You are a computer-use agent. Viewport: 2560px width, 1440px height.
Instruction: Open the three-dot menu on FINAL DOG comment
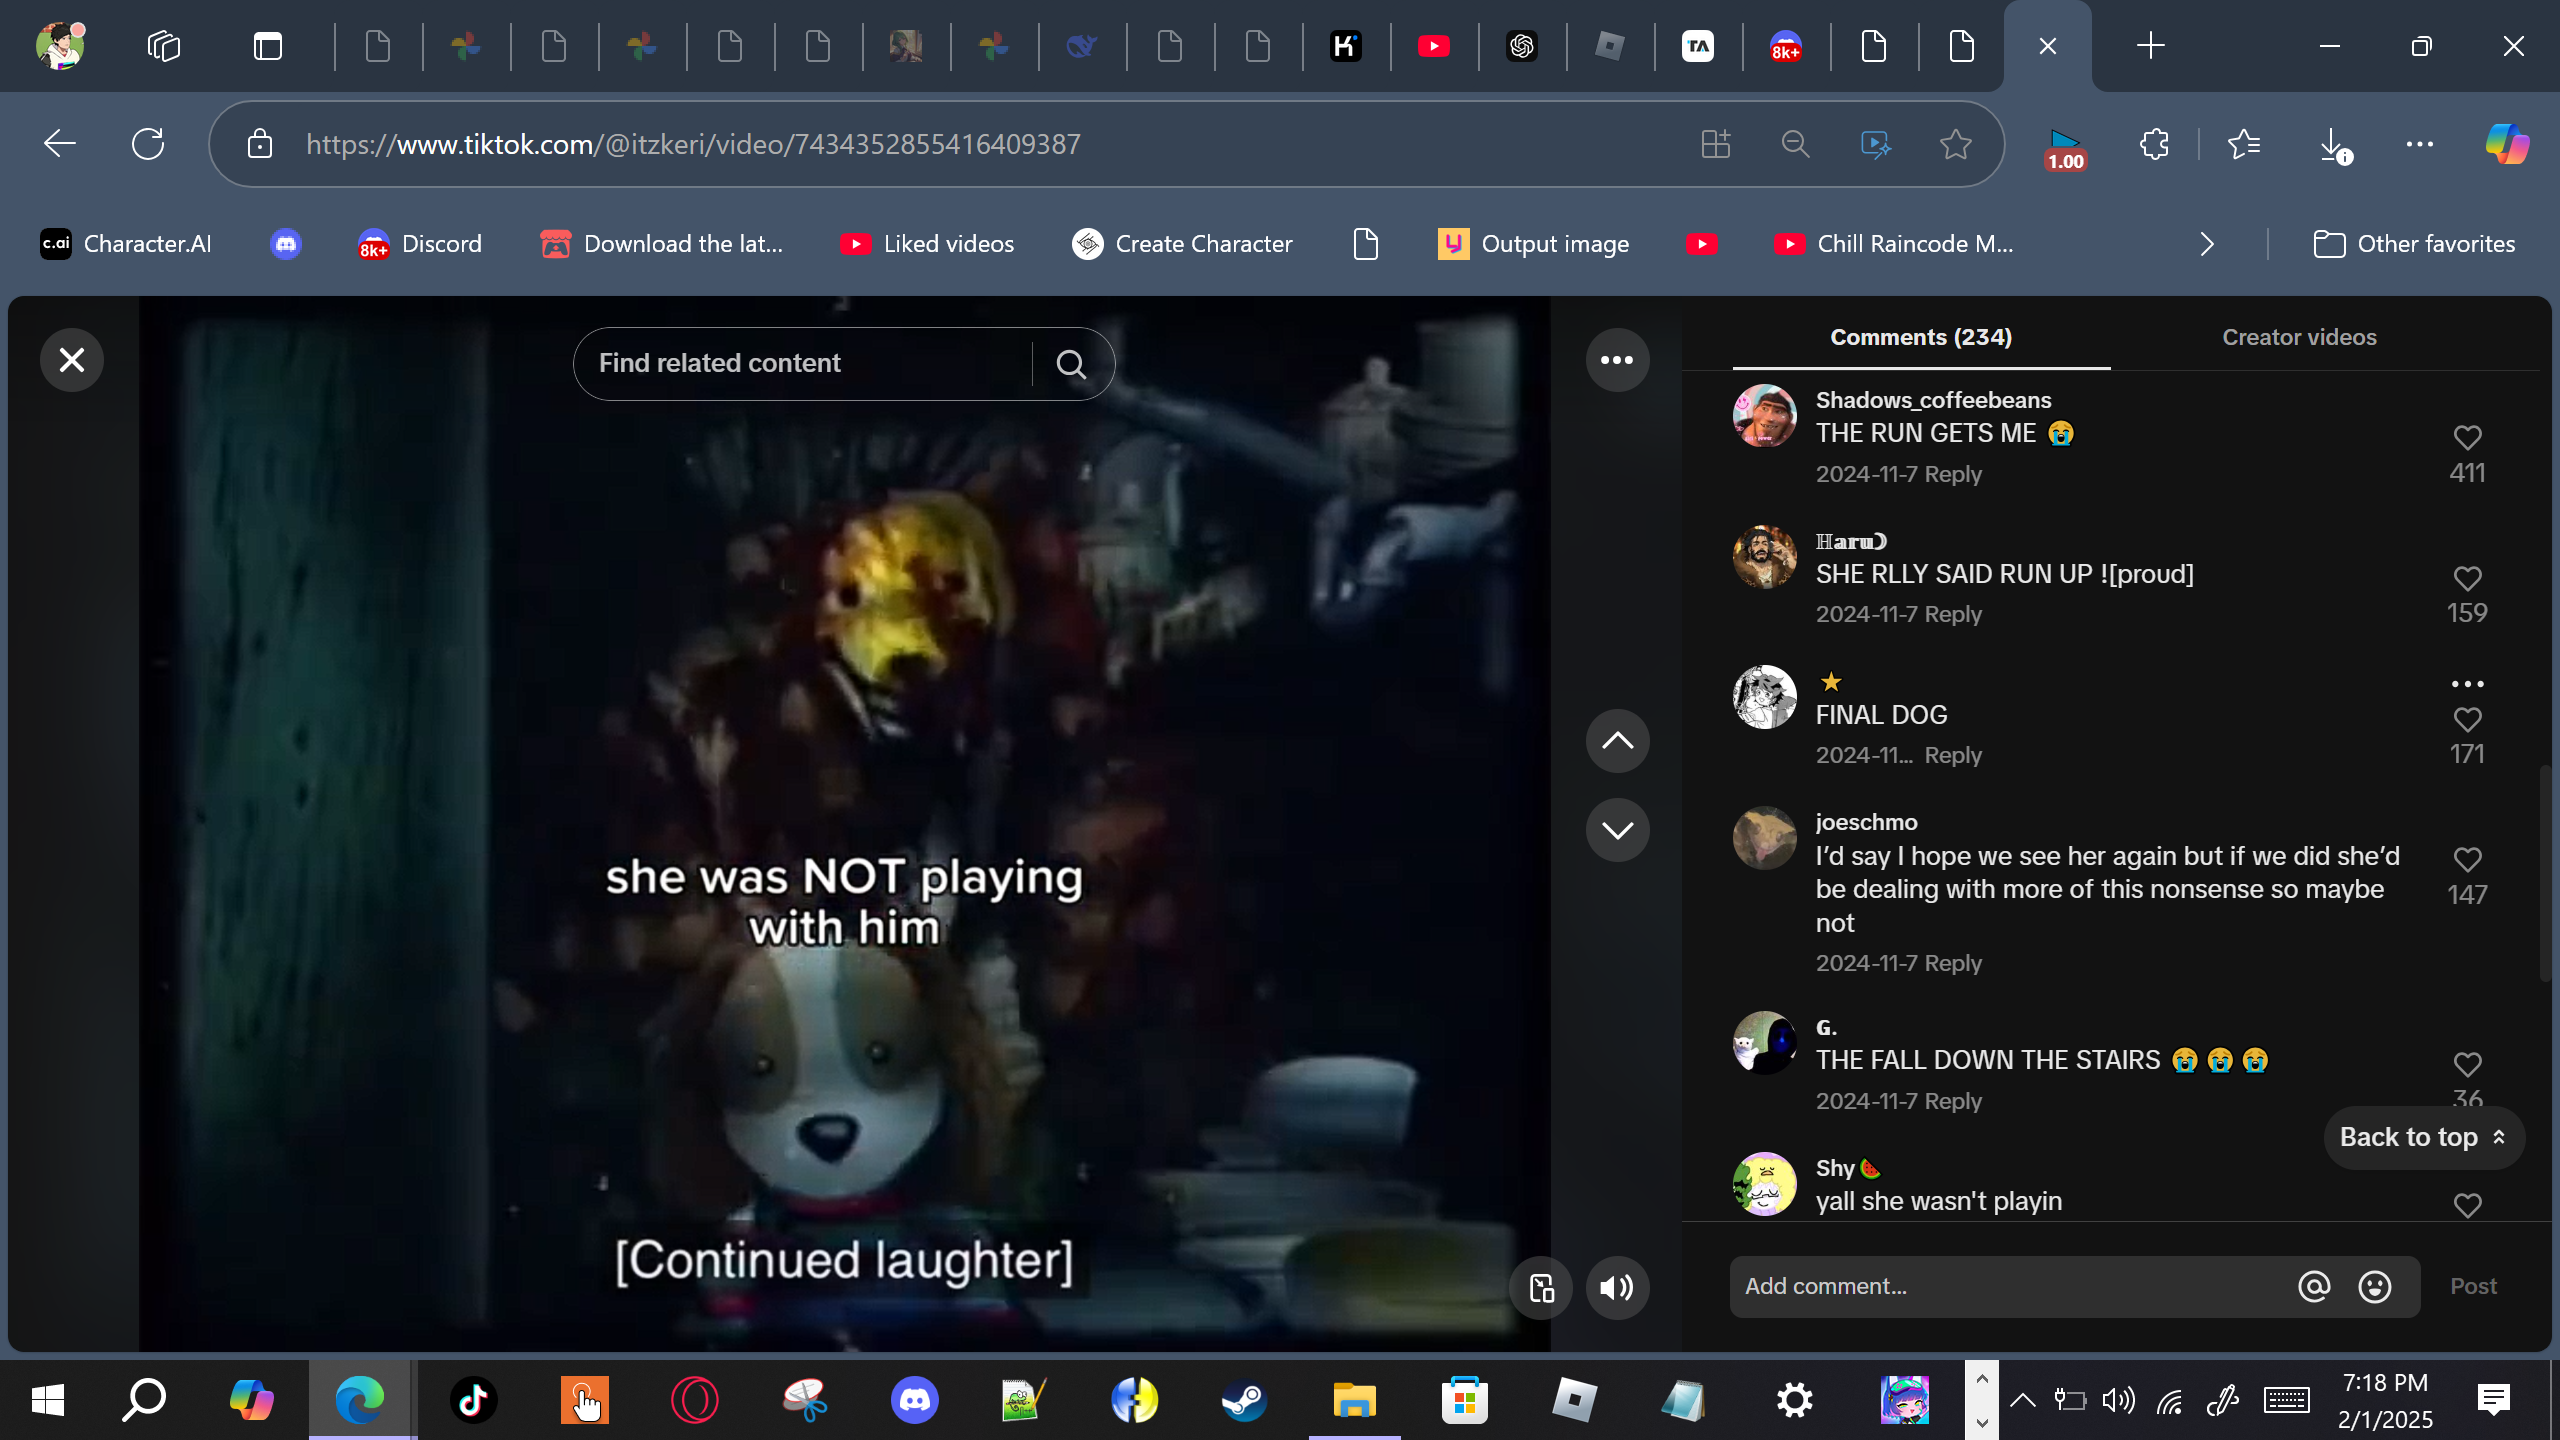(2467, 685)
